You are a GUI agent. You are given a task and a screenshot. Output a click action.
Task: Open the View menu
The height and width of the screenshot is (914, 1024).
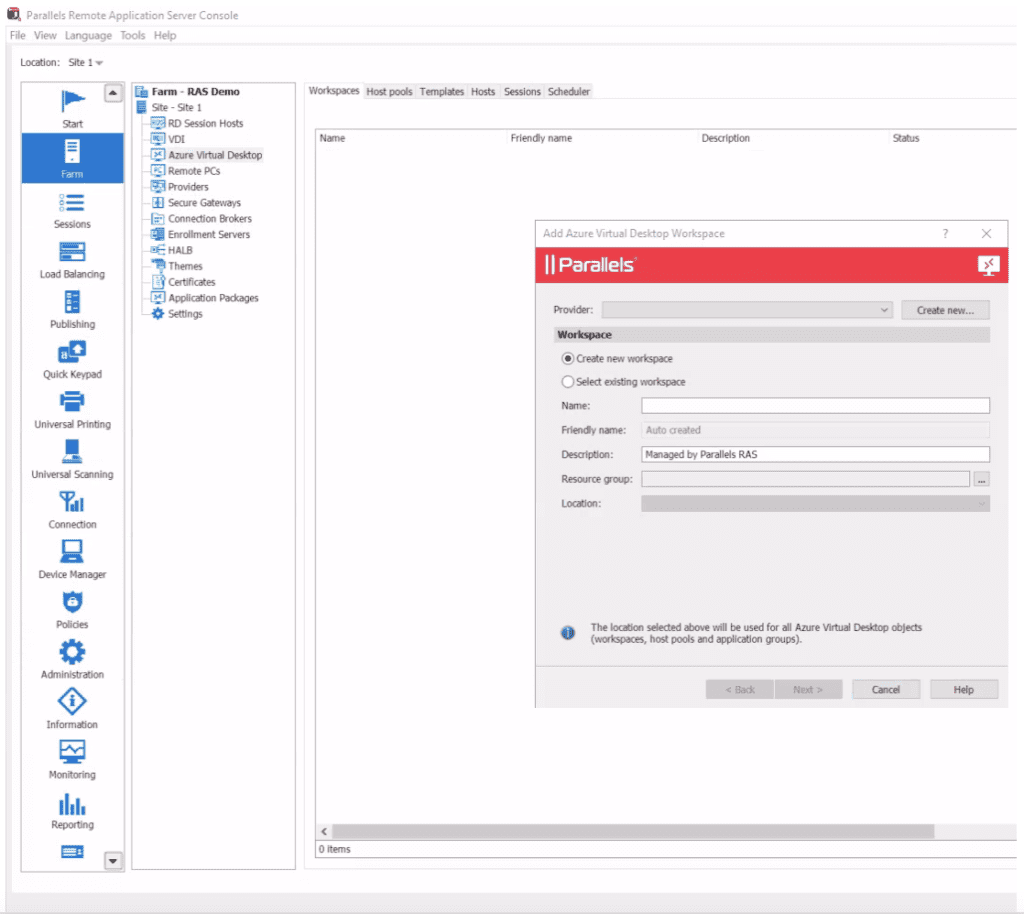point(45,35)
